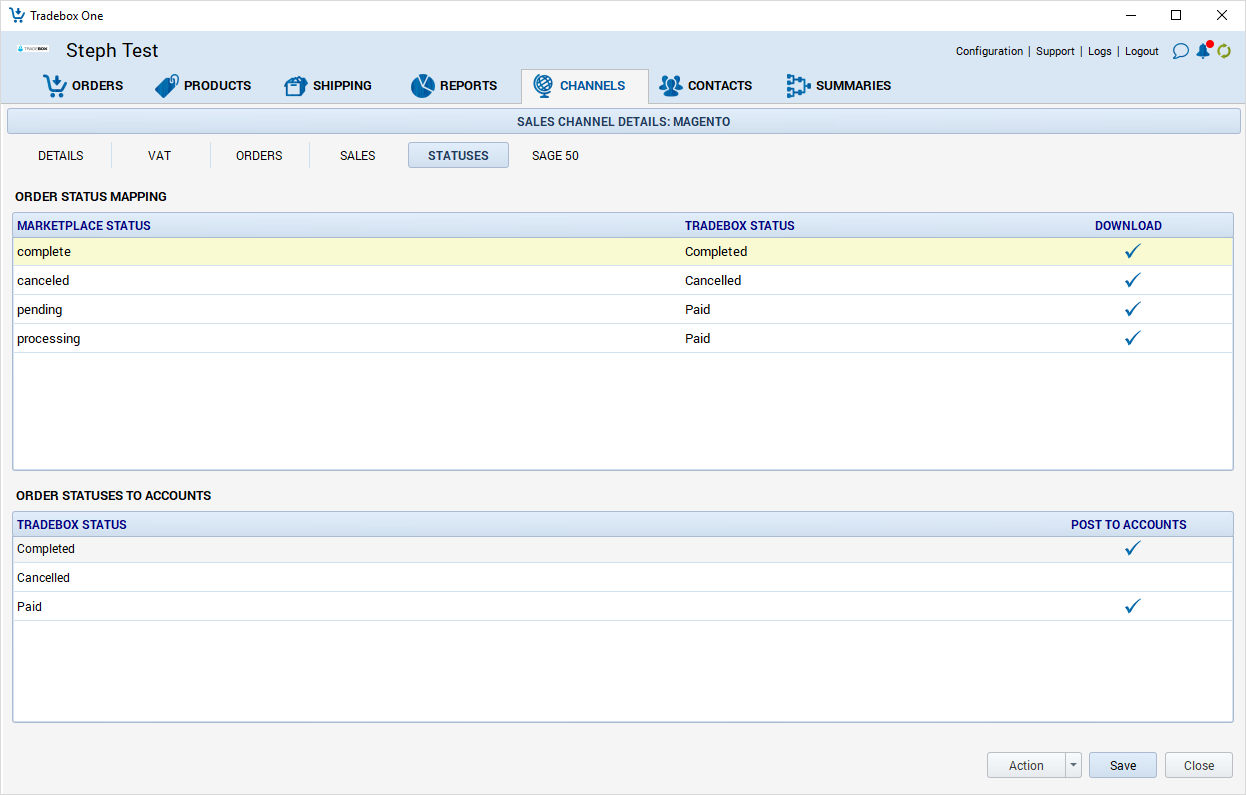The height and width of the screenshot is (795, 1246).
Task: Click the Save button
Action: (1122, 765)
